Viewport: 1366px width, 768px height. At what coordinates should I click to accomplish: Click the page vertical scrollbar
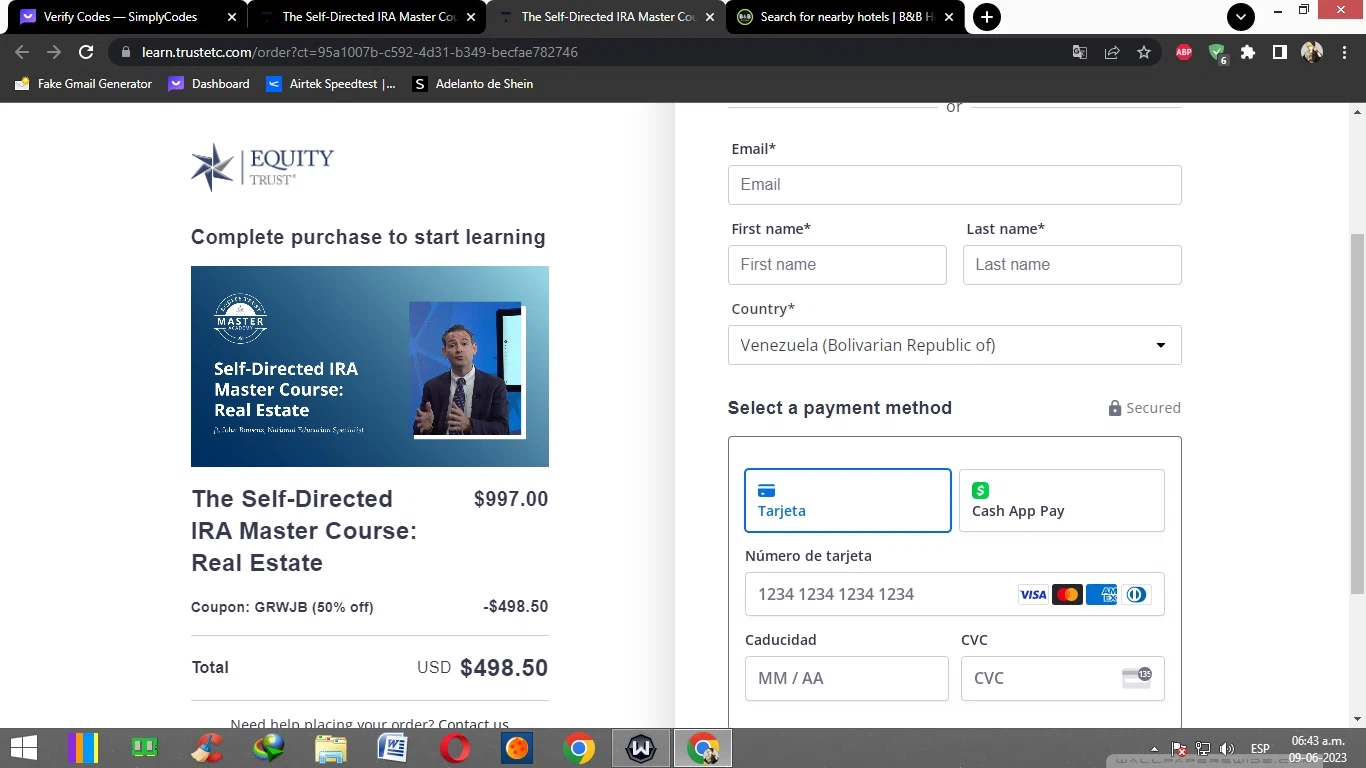(x=1357, y=414)
